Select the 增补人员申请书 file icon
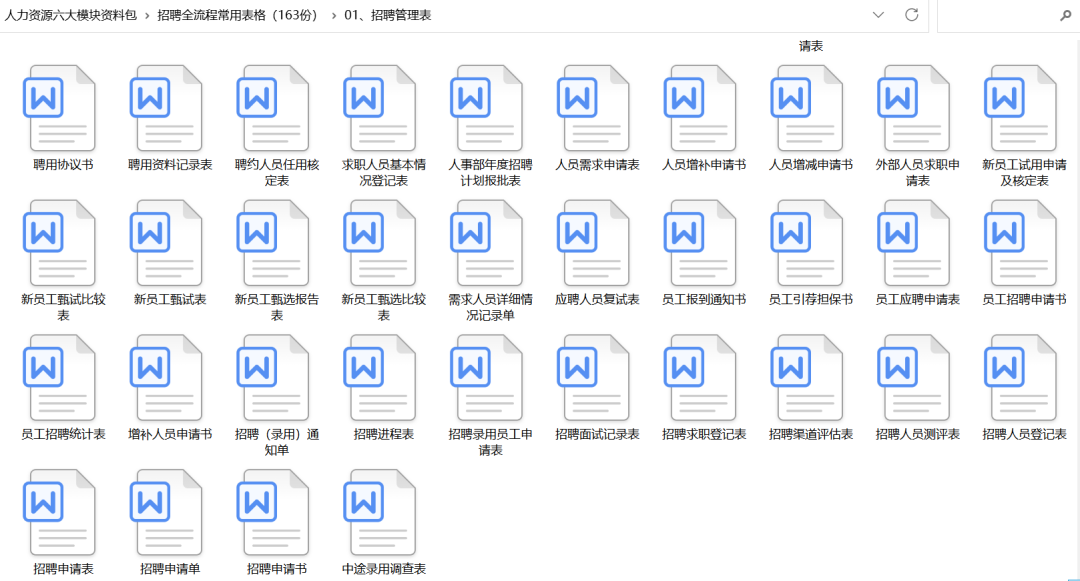The width and height of the screenshot is (1080, 581). pyautogui.click(x=167, y=378)
